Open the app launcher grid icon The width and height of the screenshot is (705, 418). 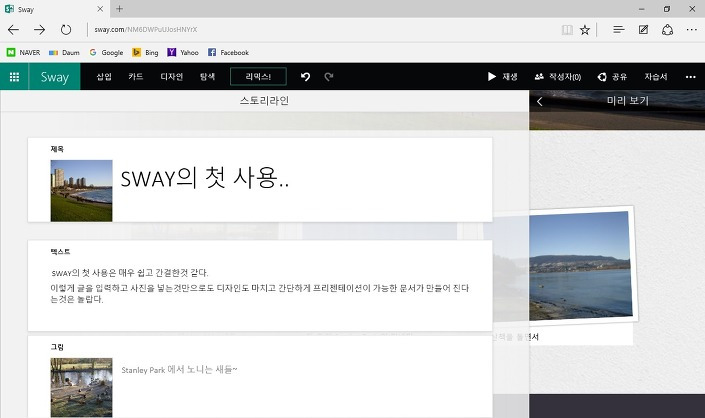click(x=14, y=77)
